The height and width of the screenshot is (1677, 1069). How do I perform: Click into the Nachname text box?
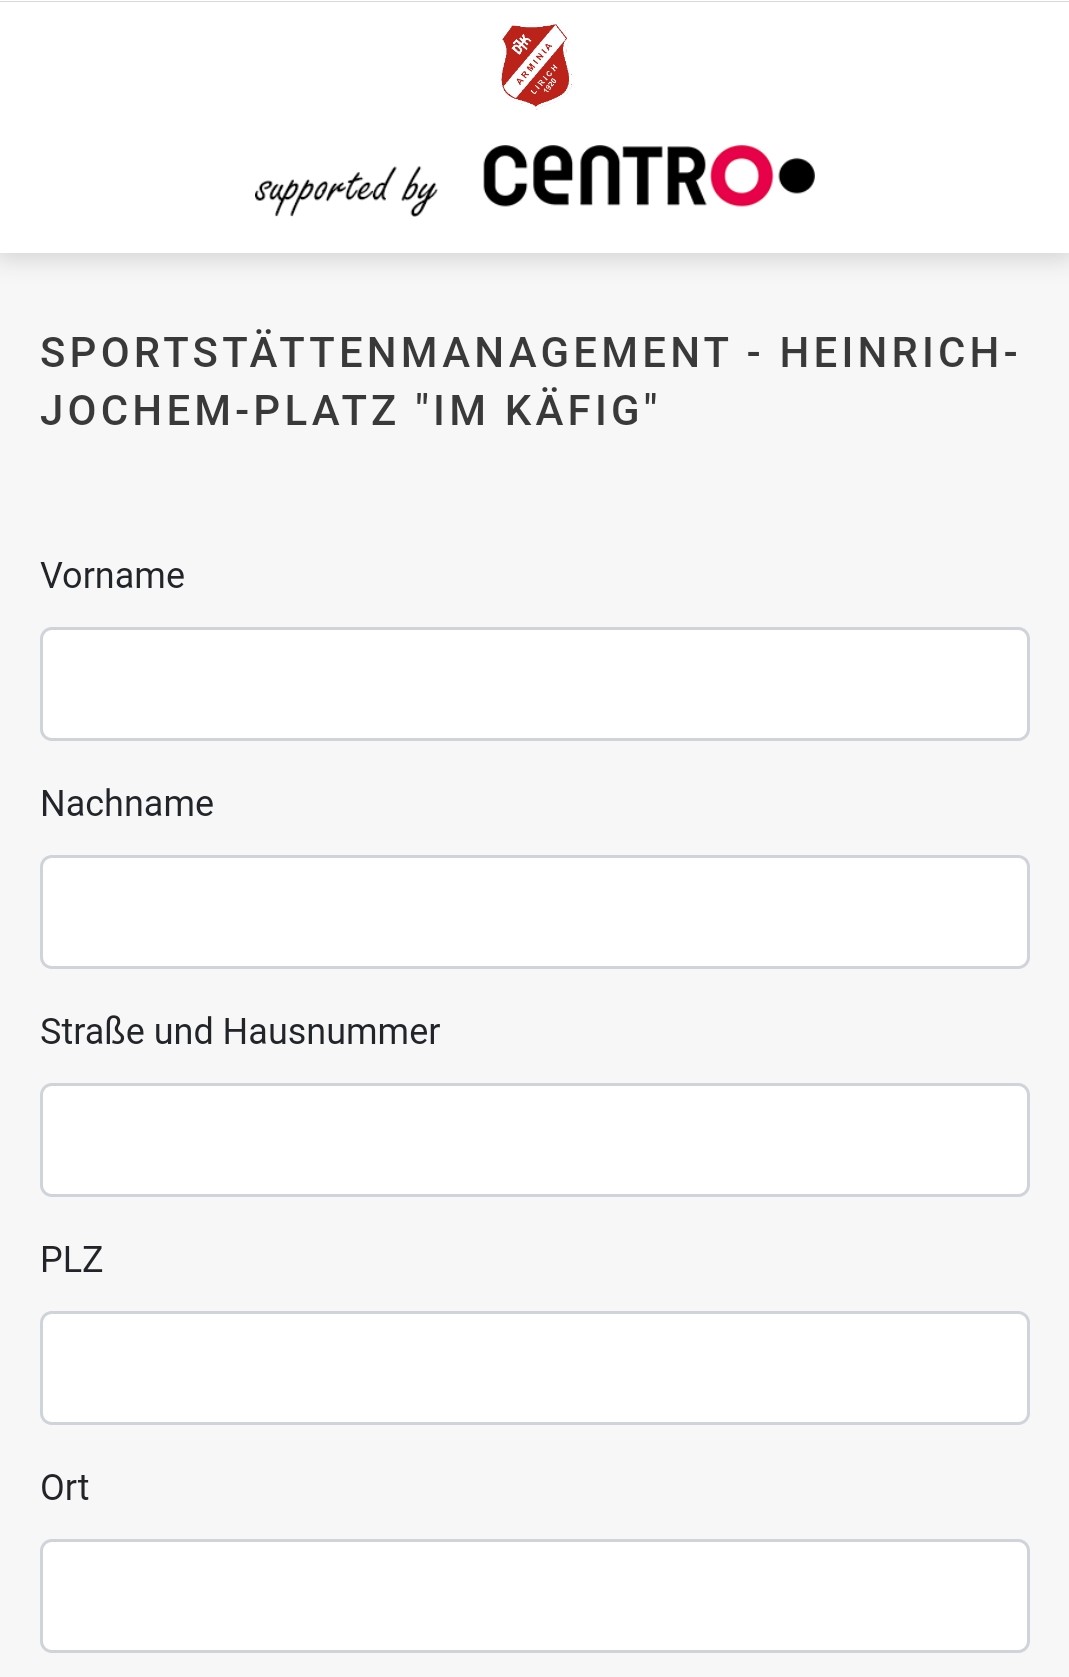pos(535,912)
